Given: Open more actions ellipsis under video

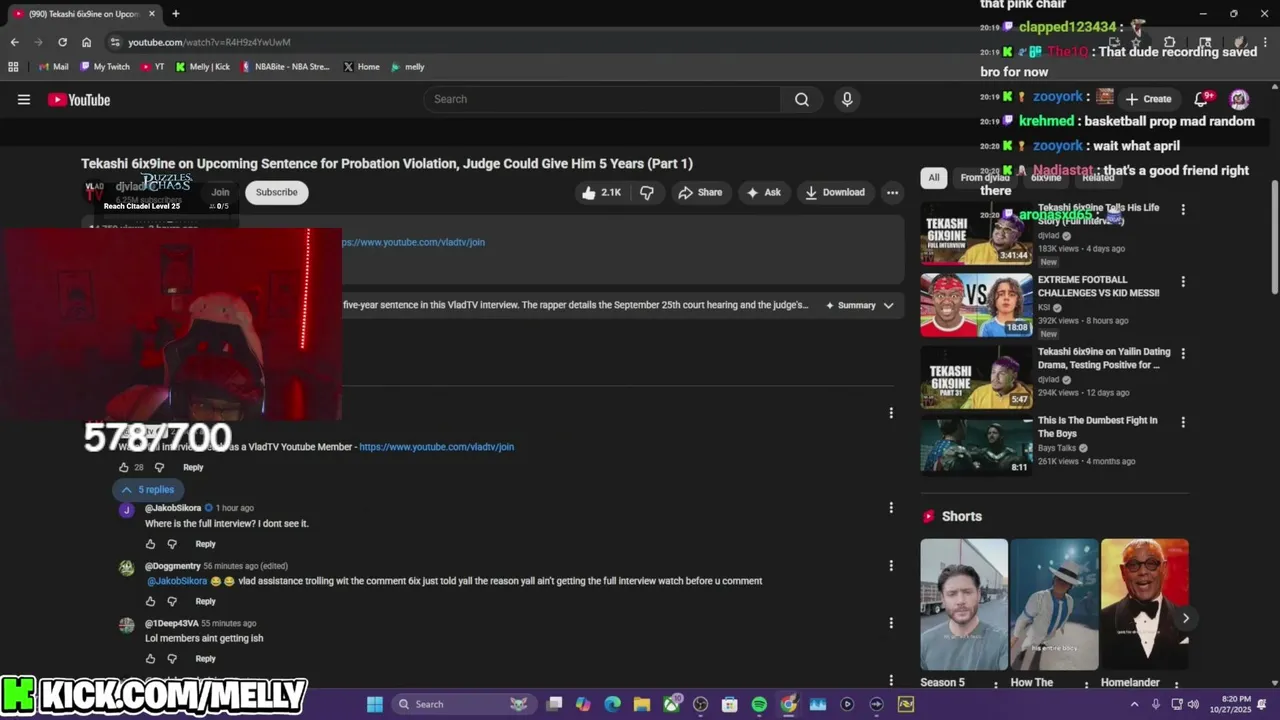Looking at the screenshot, I should coord(892,192).
